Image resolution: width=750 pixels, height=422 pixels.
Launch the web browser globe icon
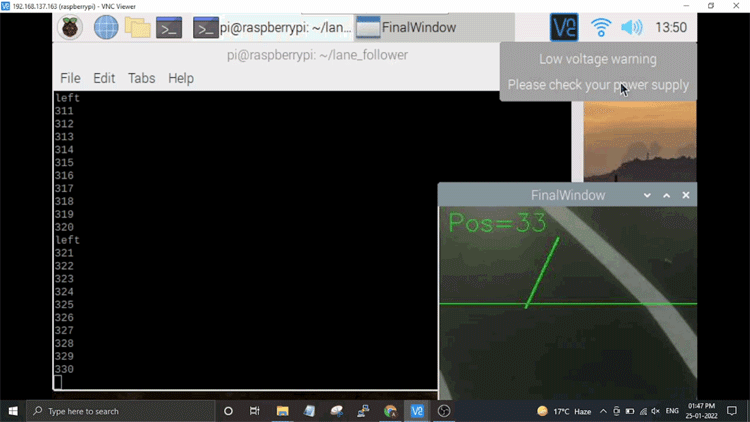(105, 27)
